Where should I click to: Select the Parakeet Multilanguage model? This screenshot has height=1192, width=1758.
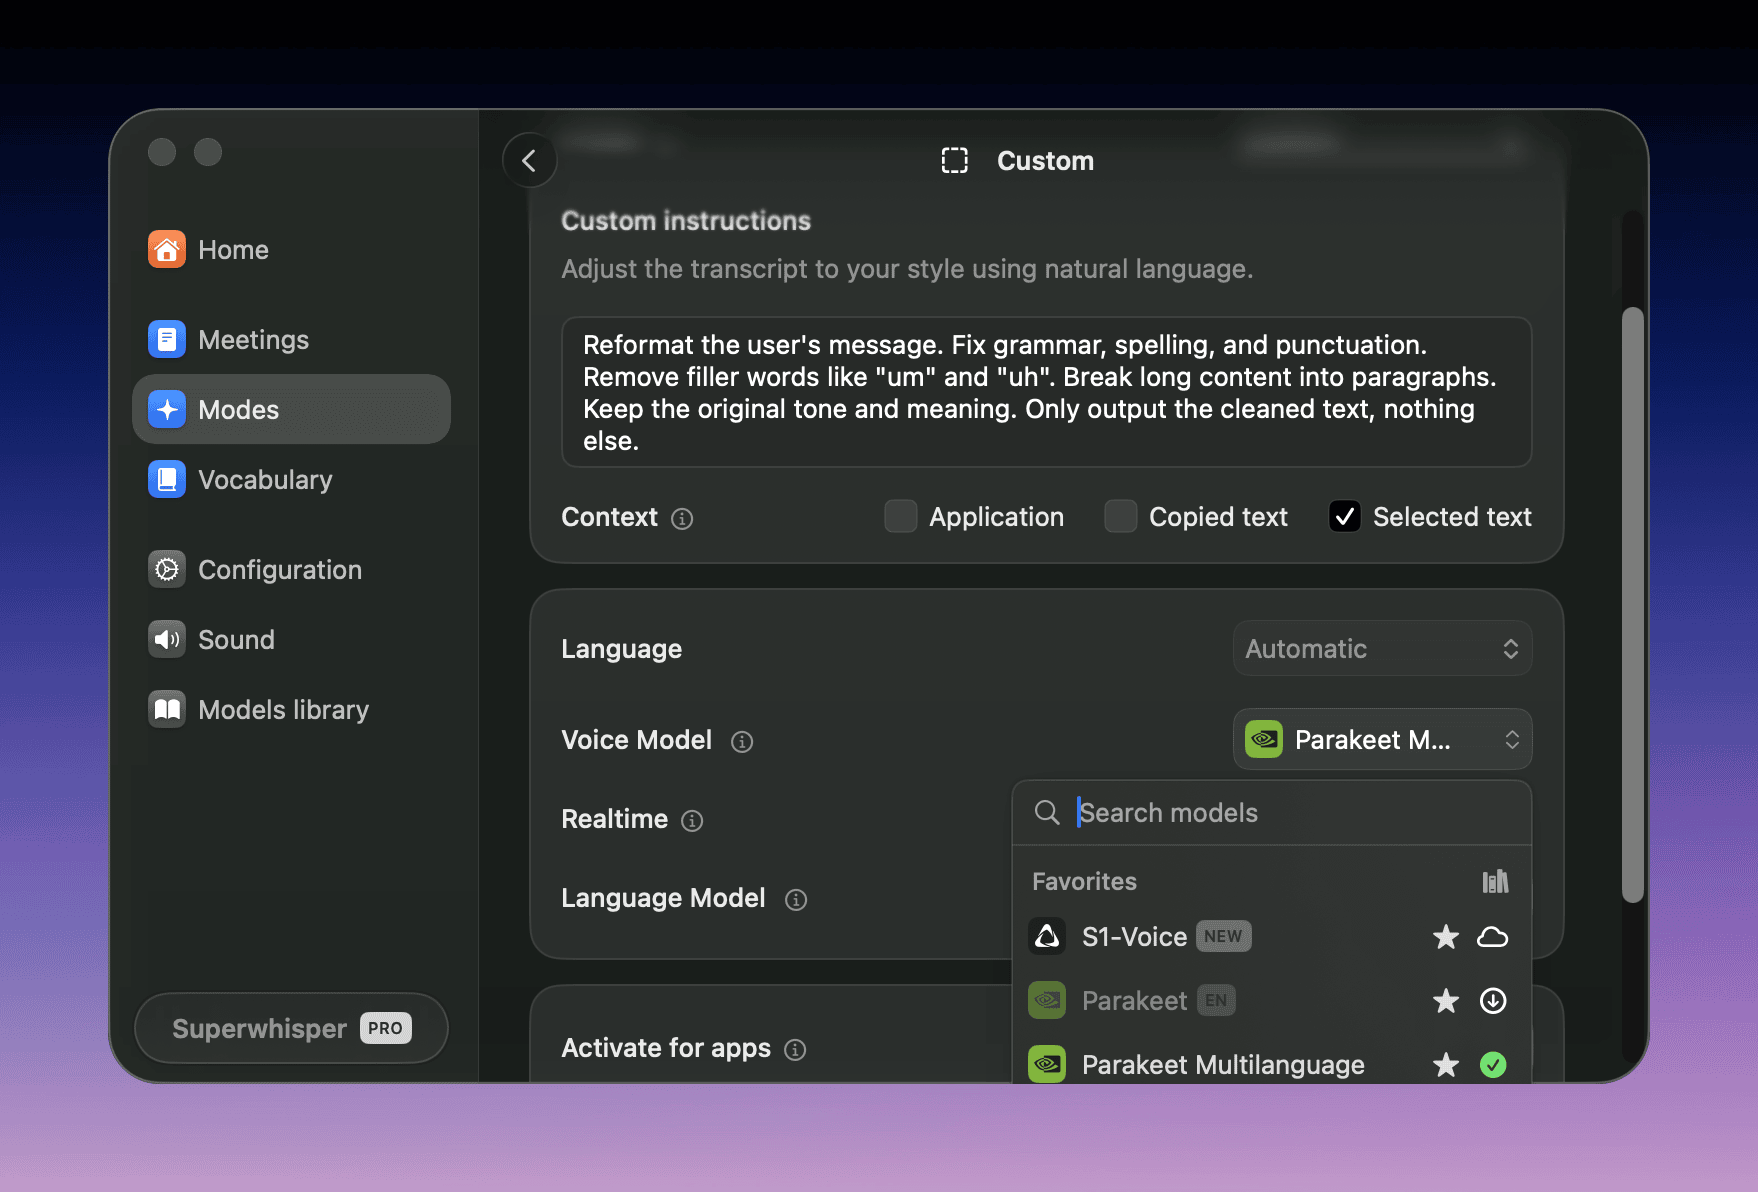(1271, 1063)
